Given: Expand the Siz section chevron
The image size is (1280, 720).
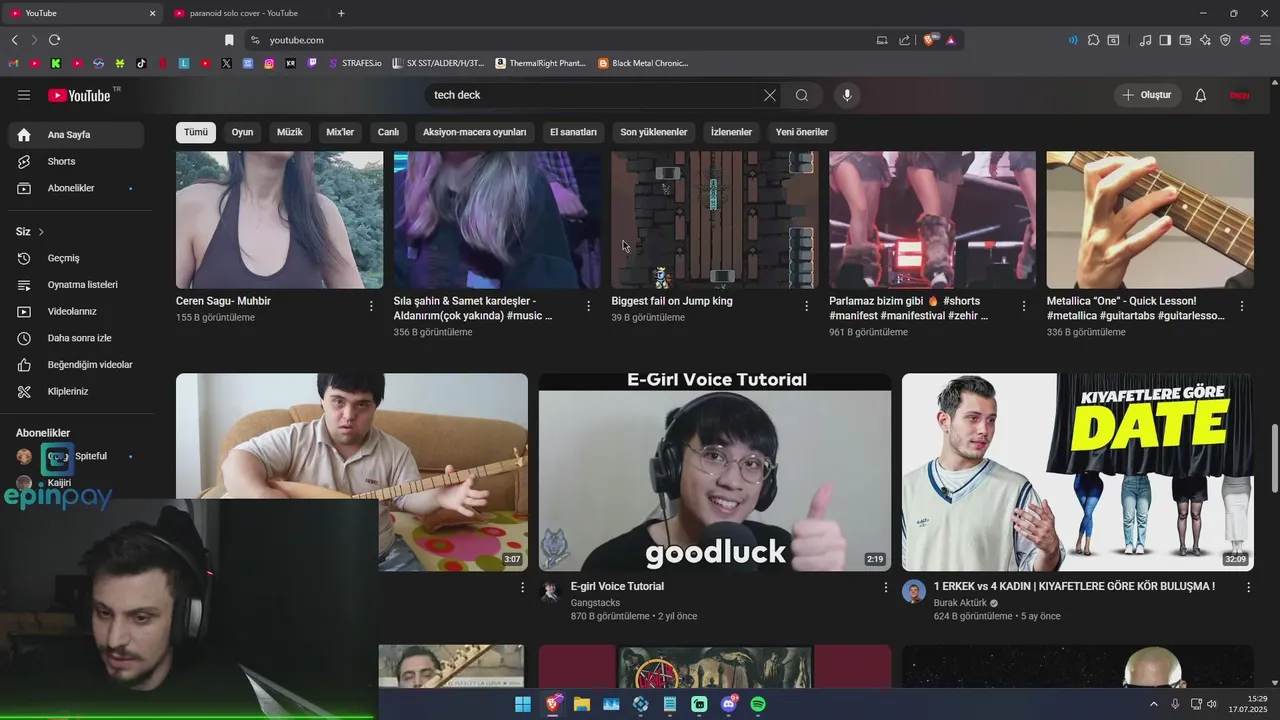Looking at the screenshot, I should (x=41, y=232).
